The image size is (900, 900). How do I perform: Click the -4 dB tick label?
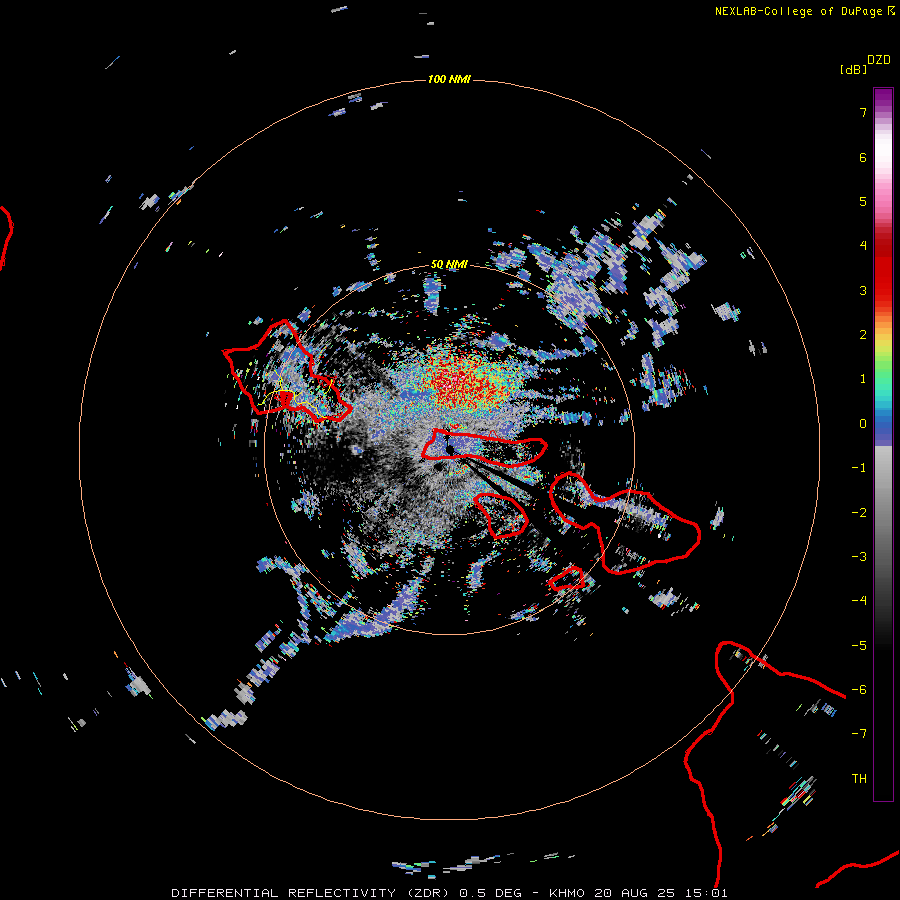click(859, 601)
